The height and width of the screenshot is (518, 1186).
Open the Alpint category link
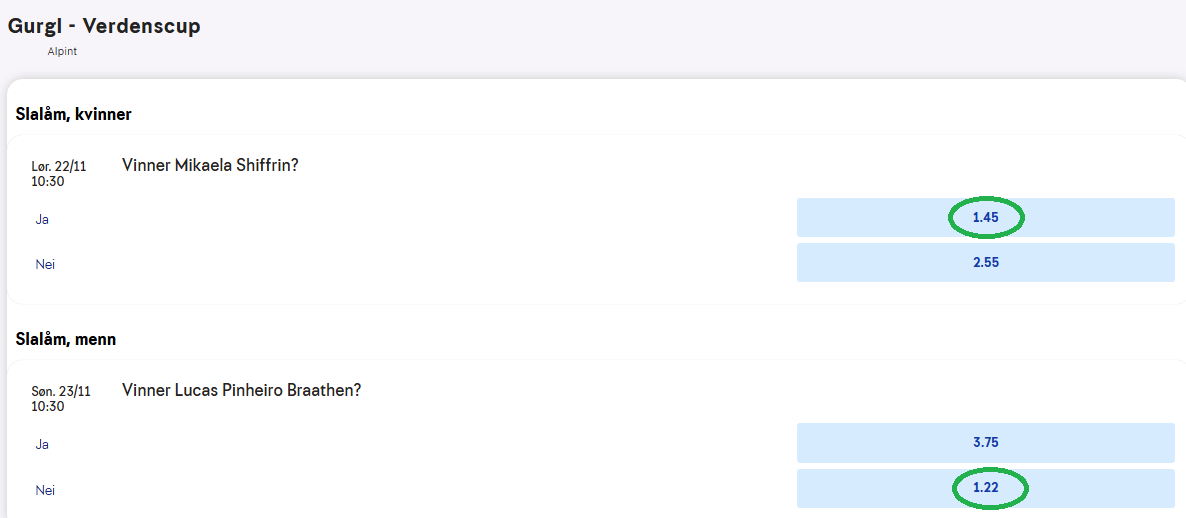pos(62,51)
